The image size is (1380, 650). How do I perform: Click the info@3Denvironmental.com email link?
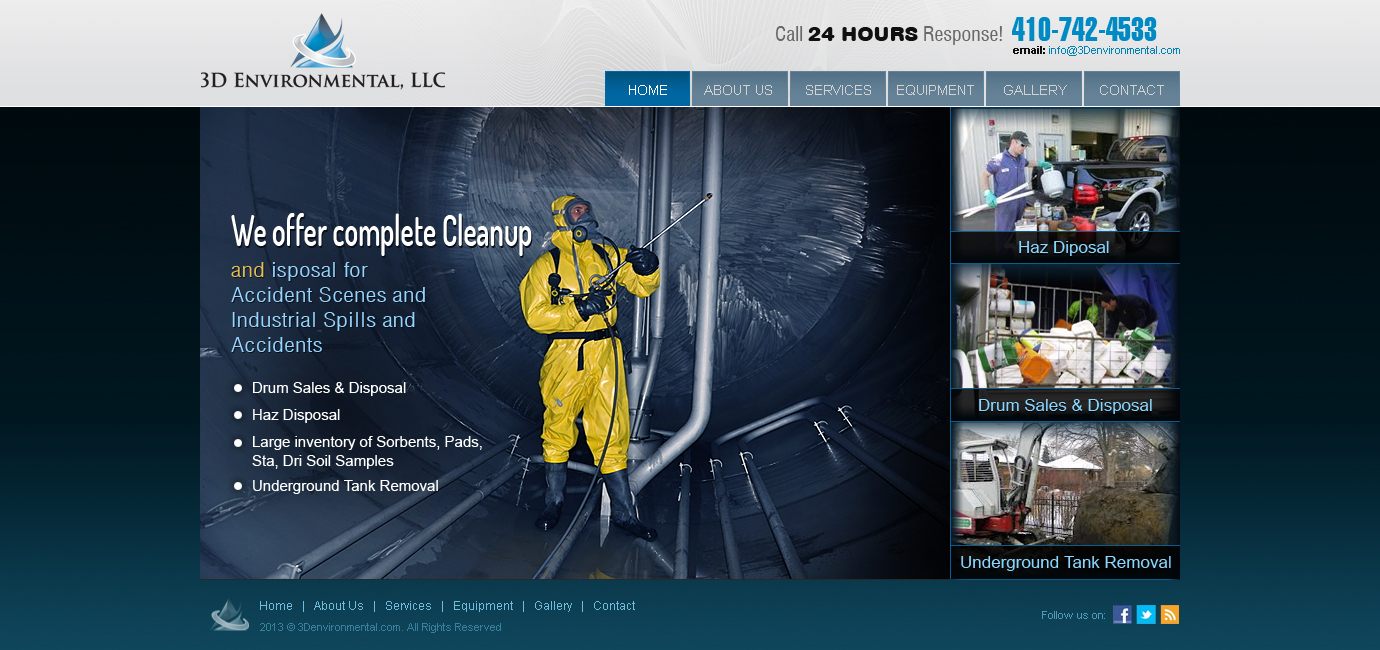1114,50
